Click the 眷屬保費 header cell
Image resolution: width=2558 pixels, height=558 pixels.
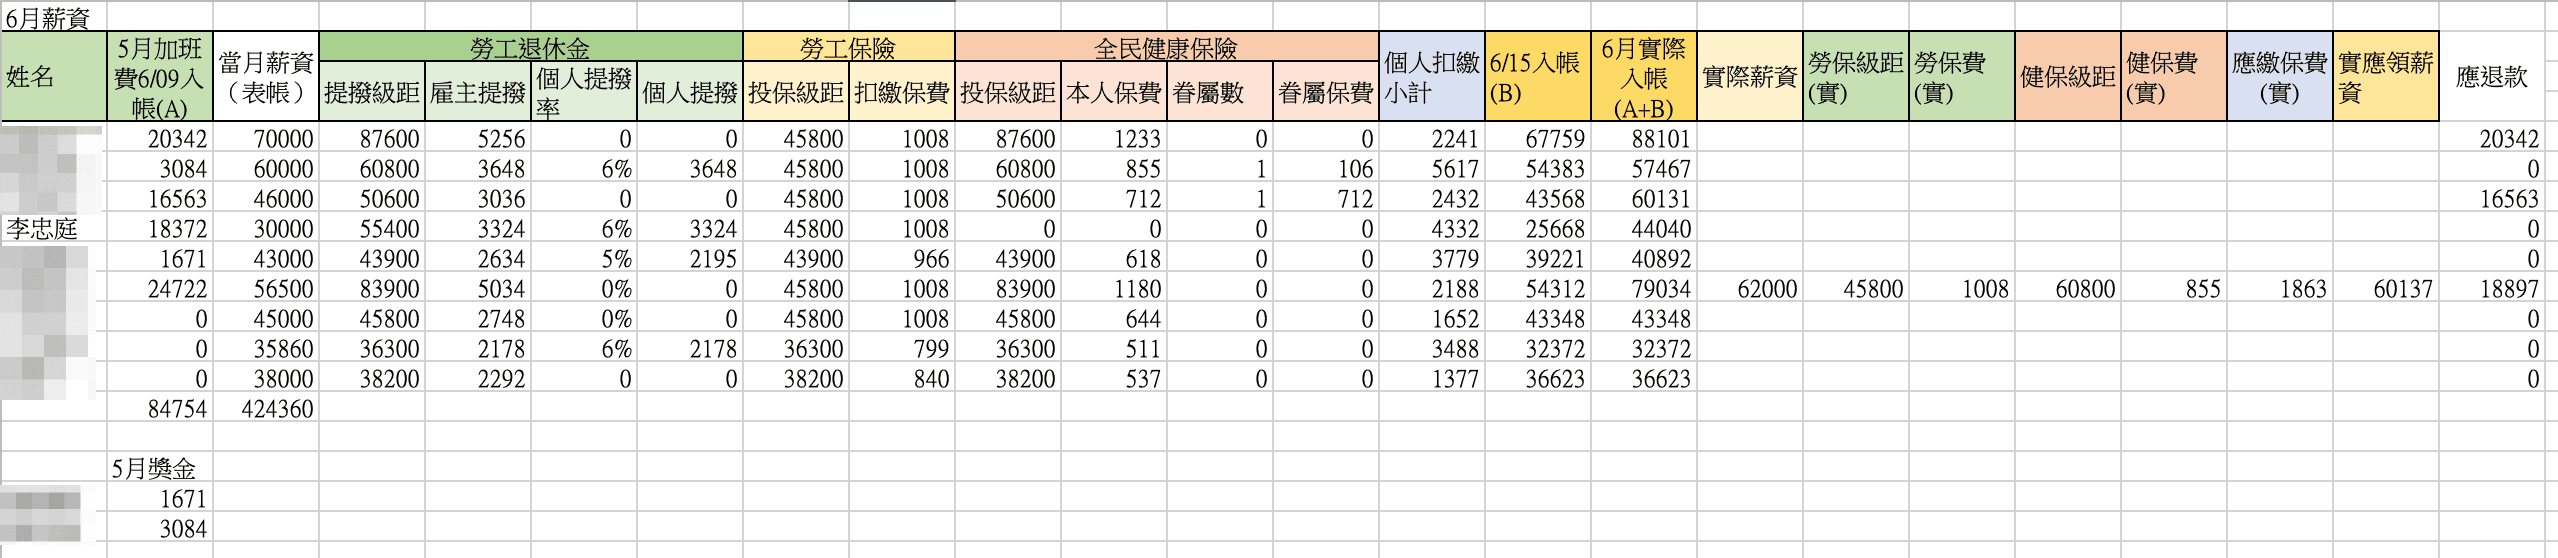[x=1326, y=92]
